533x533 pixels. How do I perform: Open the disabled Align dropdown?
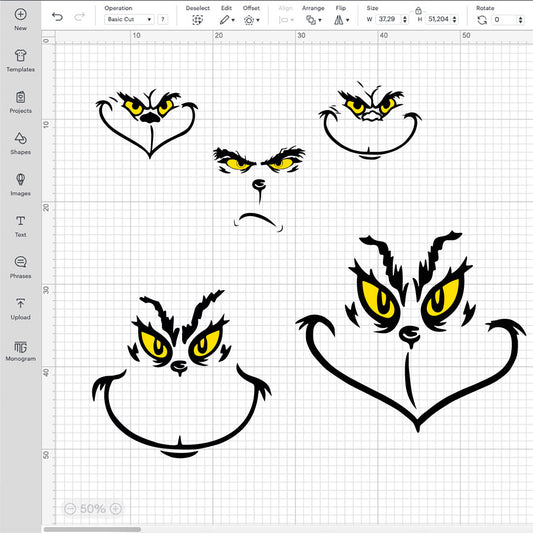pyautogui.click(x=286, y=20)
